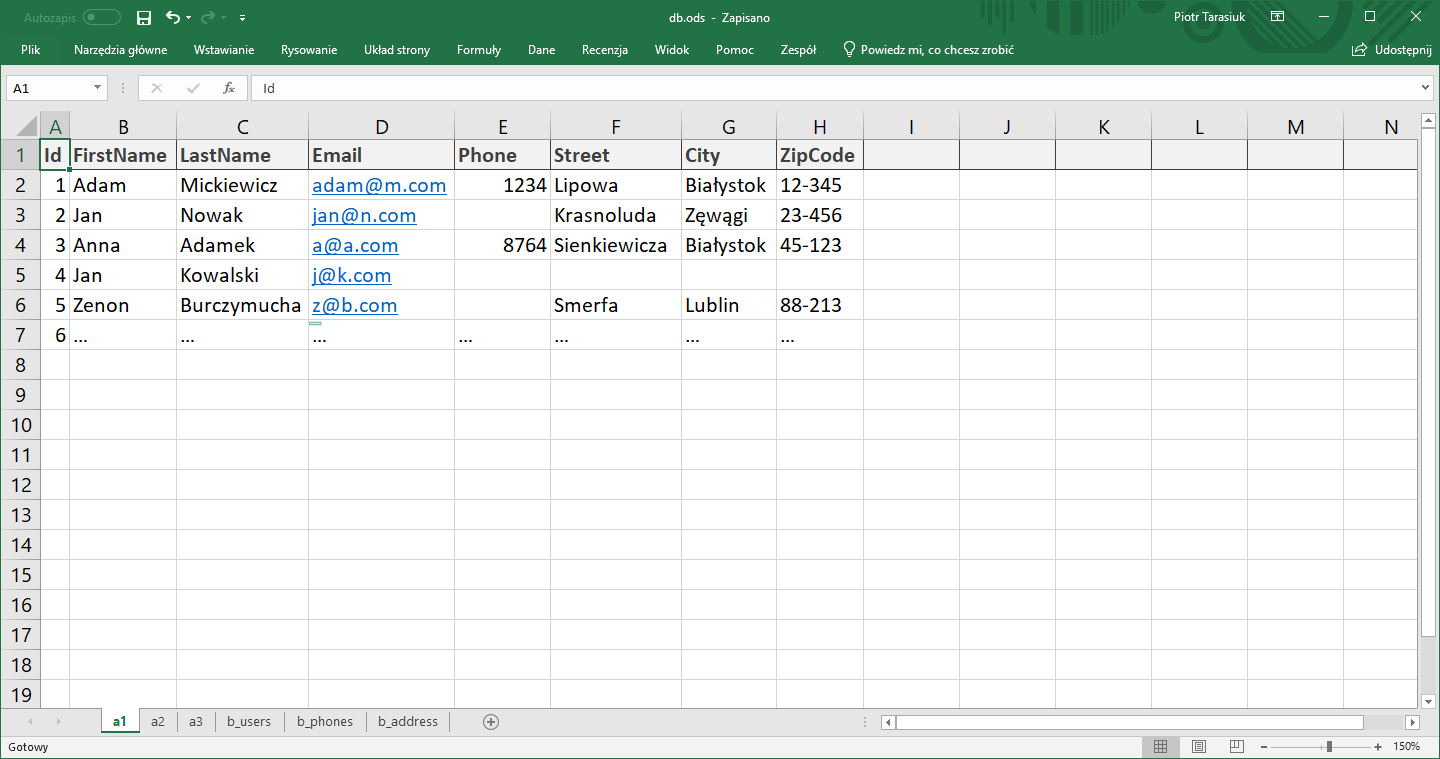Click inside the formula bar input
This screenshot has width=1440, height=759.
point(835,88)
